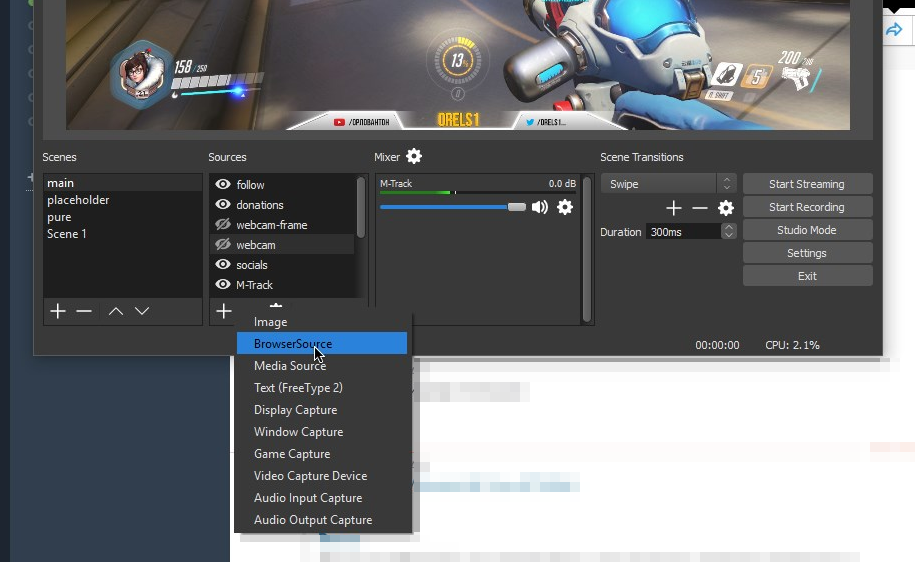Remove selected scene with minus icon
Viewport: 915px width, 562px height.
(84, 311)
